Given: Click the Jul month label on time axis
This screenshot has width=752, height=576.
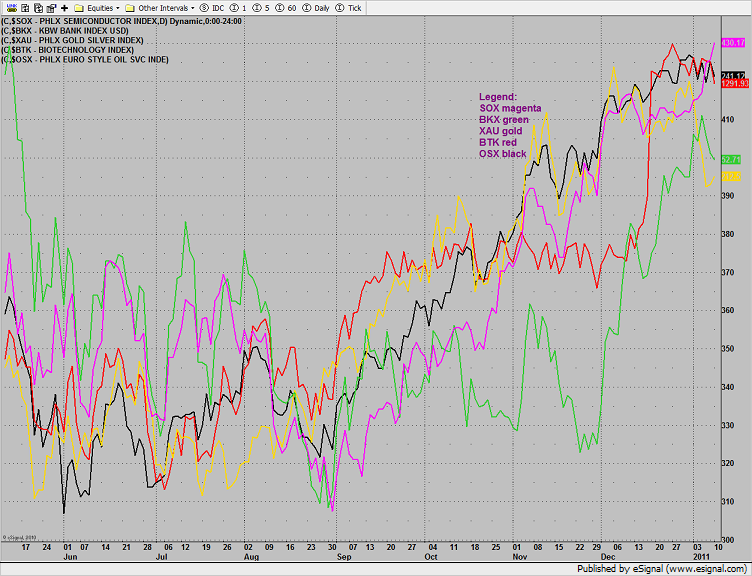Looking at the screenshot, I should click(x=161, y=557).
